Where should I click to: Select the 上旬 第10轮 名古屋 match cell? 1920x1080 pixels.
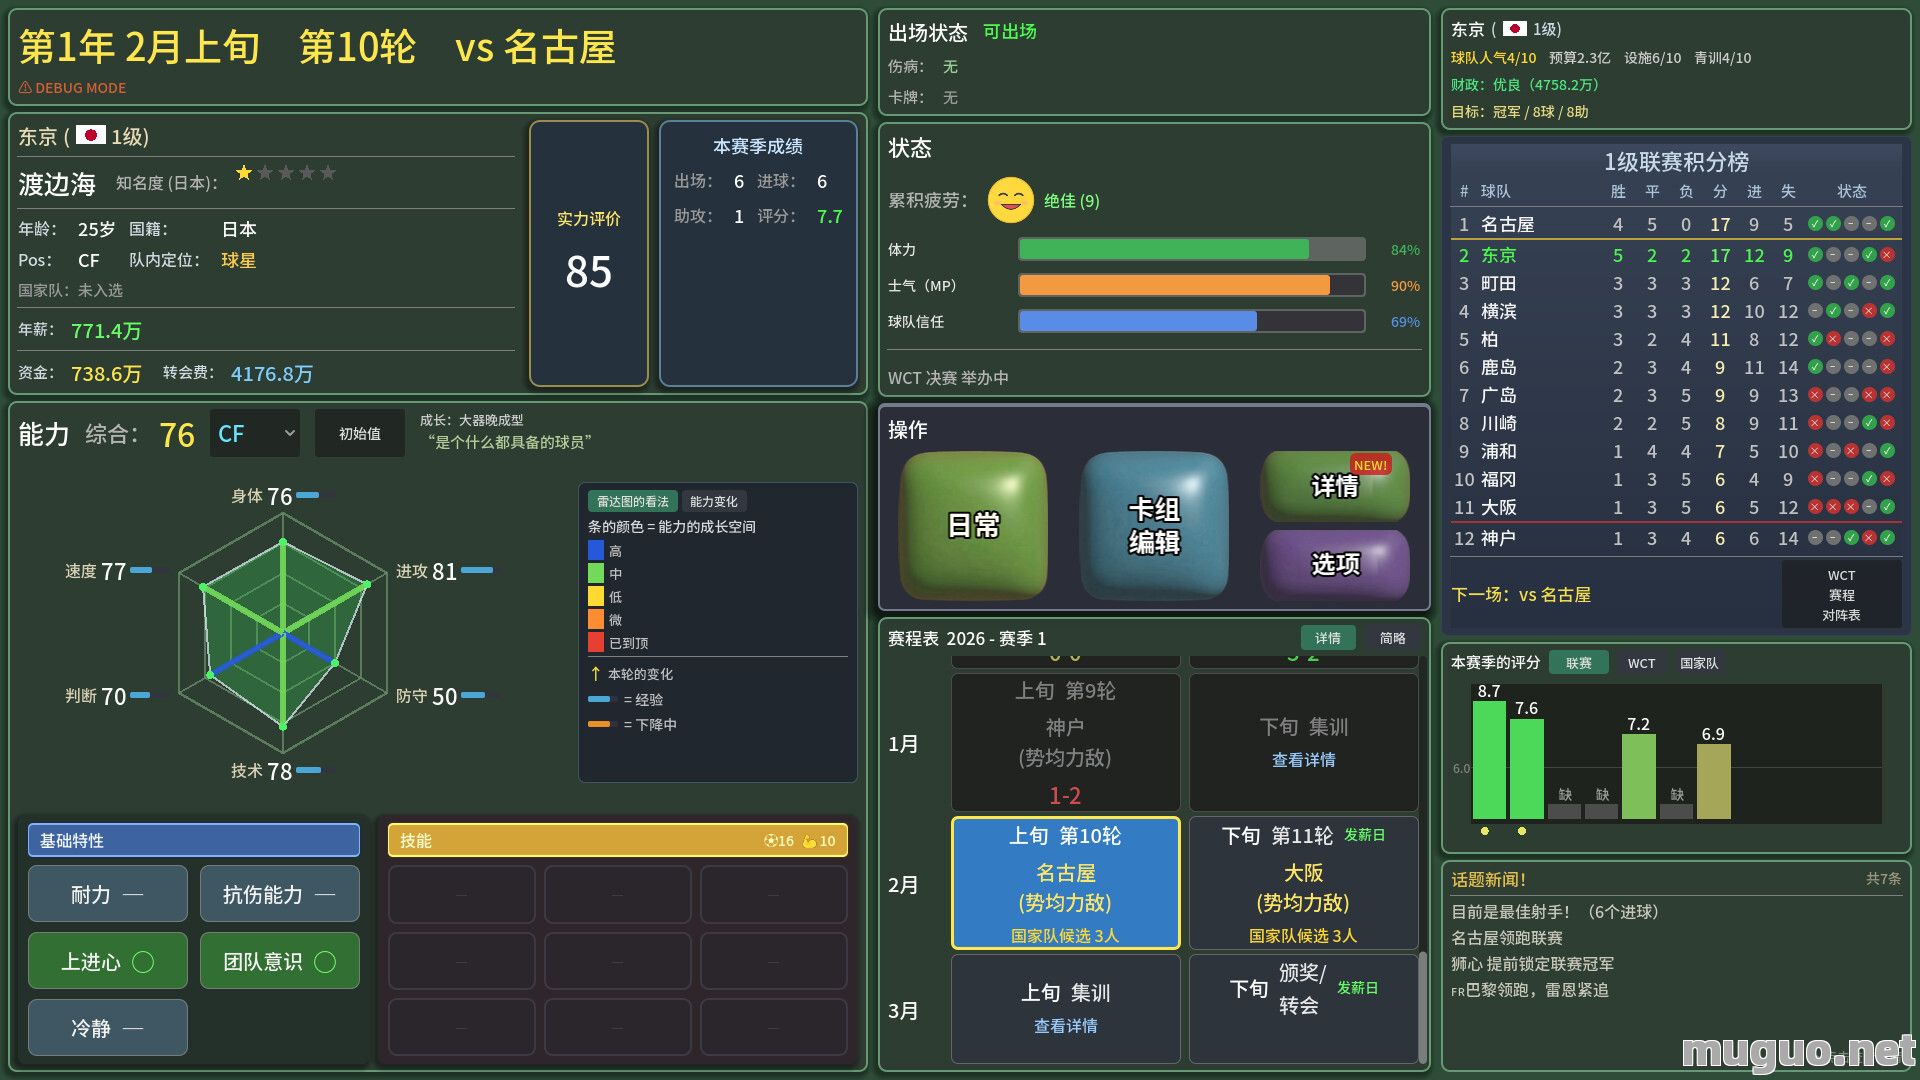tap(1066, 883)
